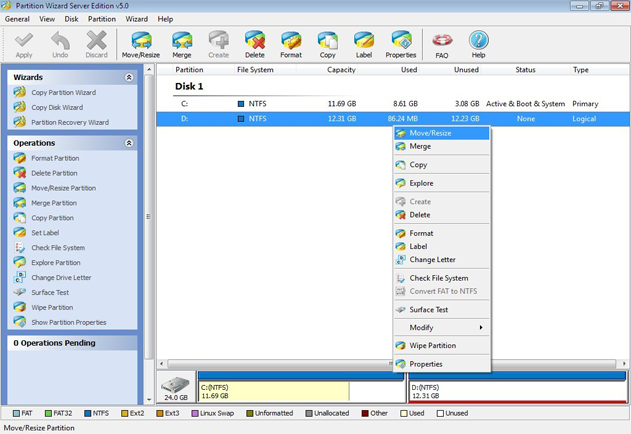Click sidebar scrollbar up arrow
The image size is (631, 434).
tap(149, 70)
